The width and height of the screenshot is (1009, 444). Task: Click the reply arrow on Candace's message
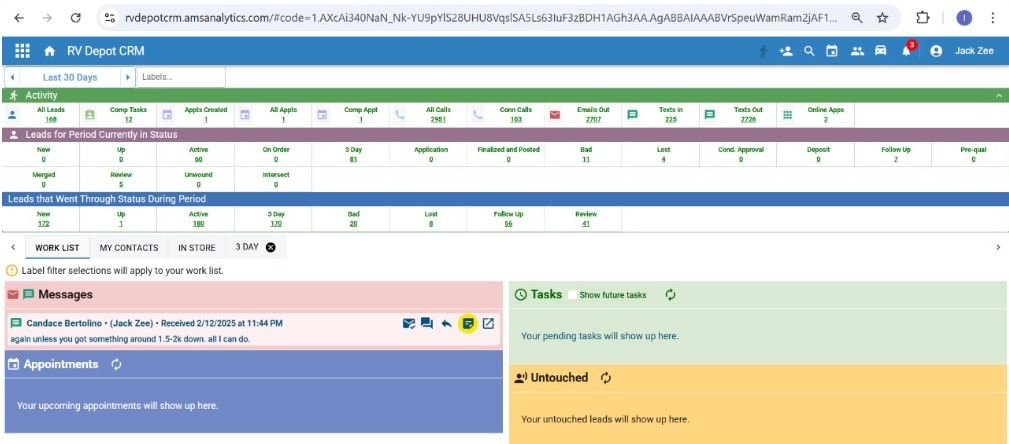coord(446,323)
